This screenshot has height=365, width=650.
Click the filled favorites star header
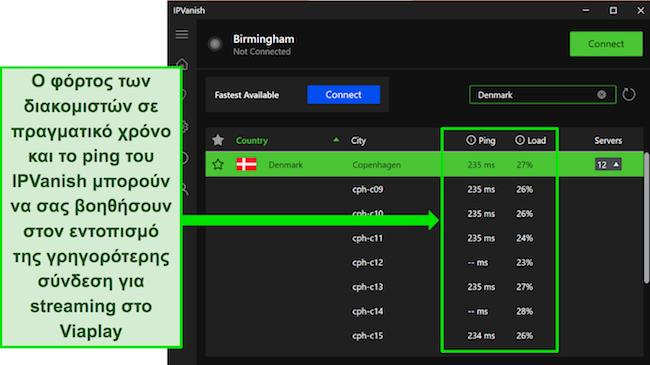[218, 140]
